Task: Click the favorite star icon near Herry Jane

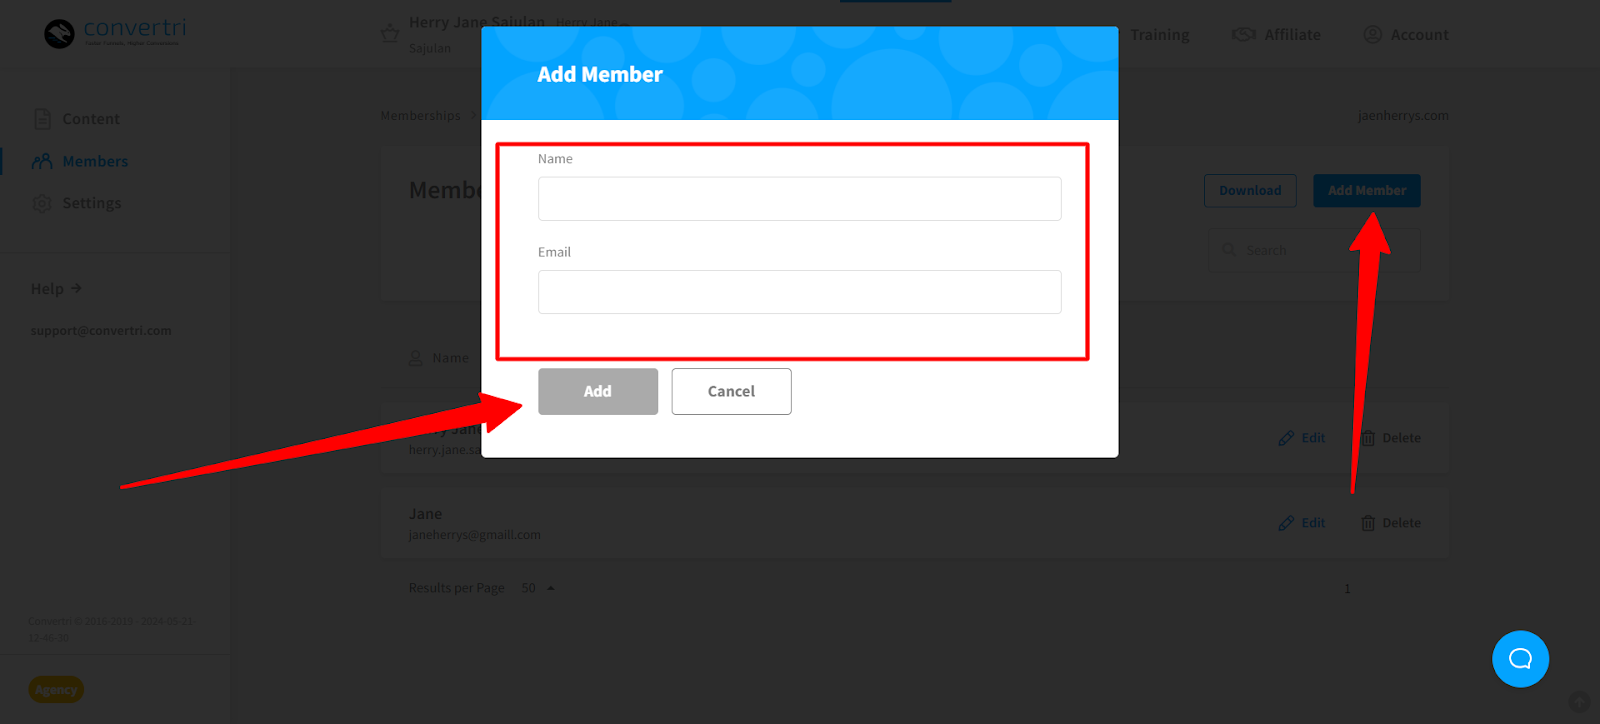Action: [390, 34]
